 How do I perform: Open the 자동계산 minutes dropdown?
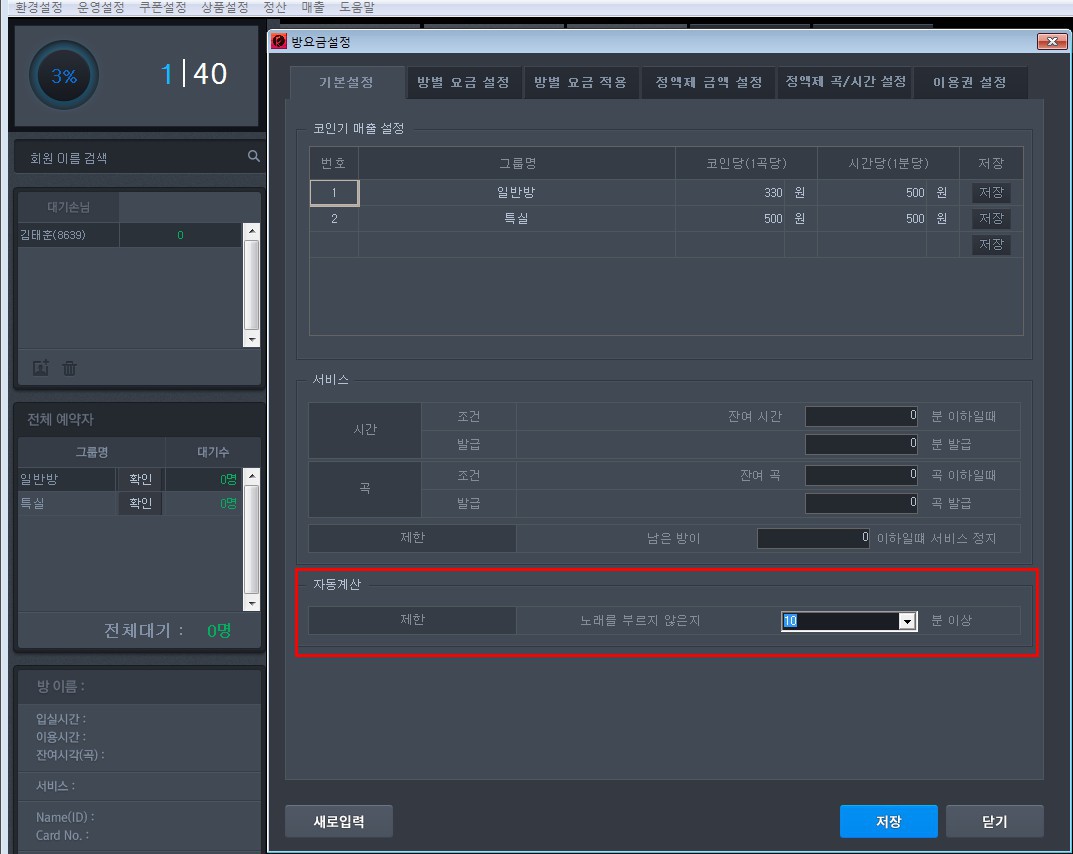click(x=906, y=621)
